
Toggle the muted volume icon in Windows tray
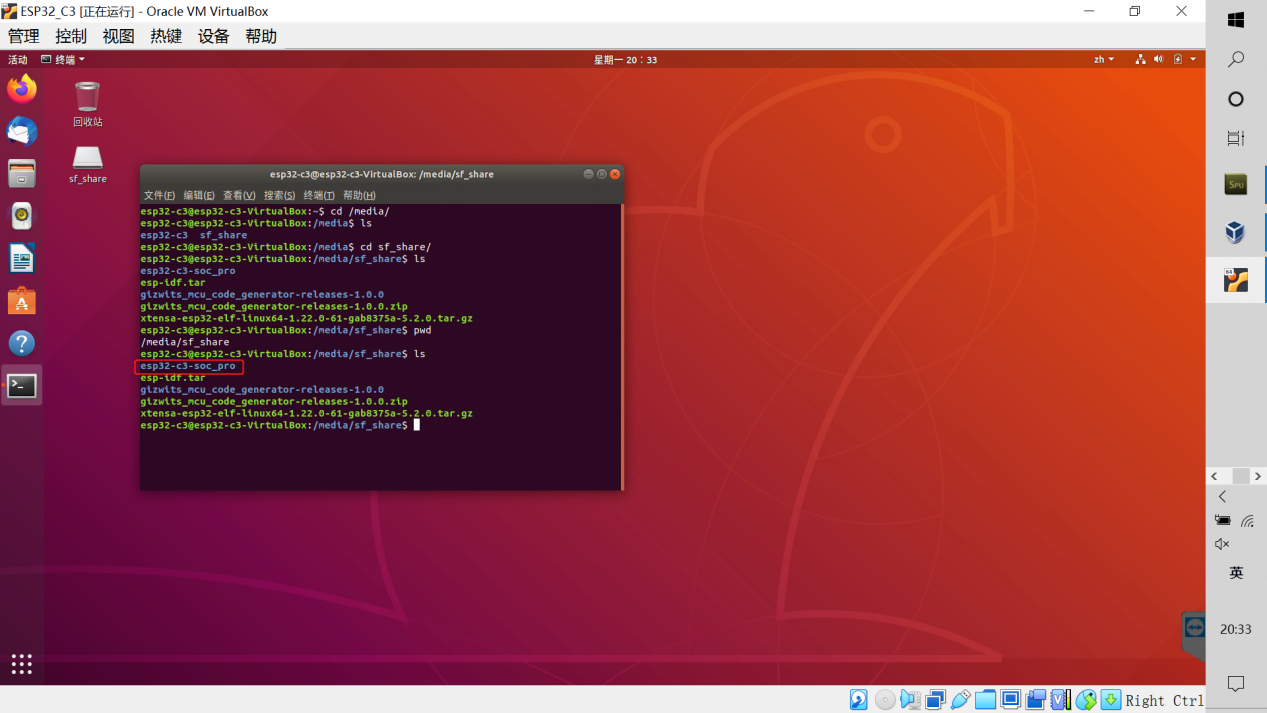1222,544
